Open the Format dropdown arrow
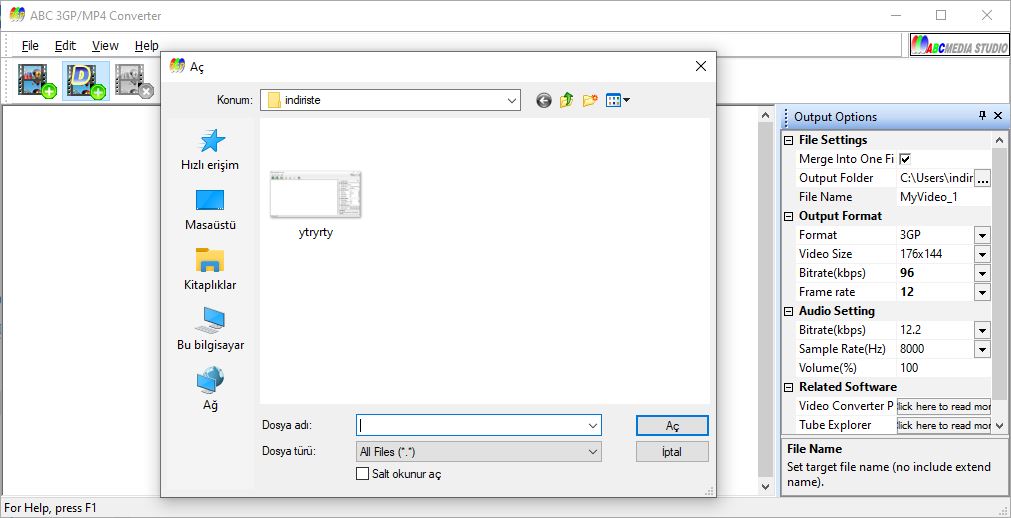 point(982,235)
